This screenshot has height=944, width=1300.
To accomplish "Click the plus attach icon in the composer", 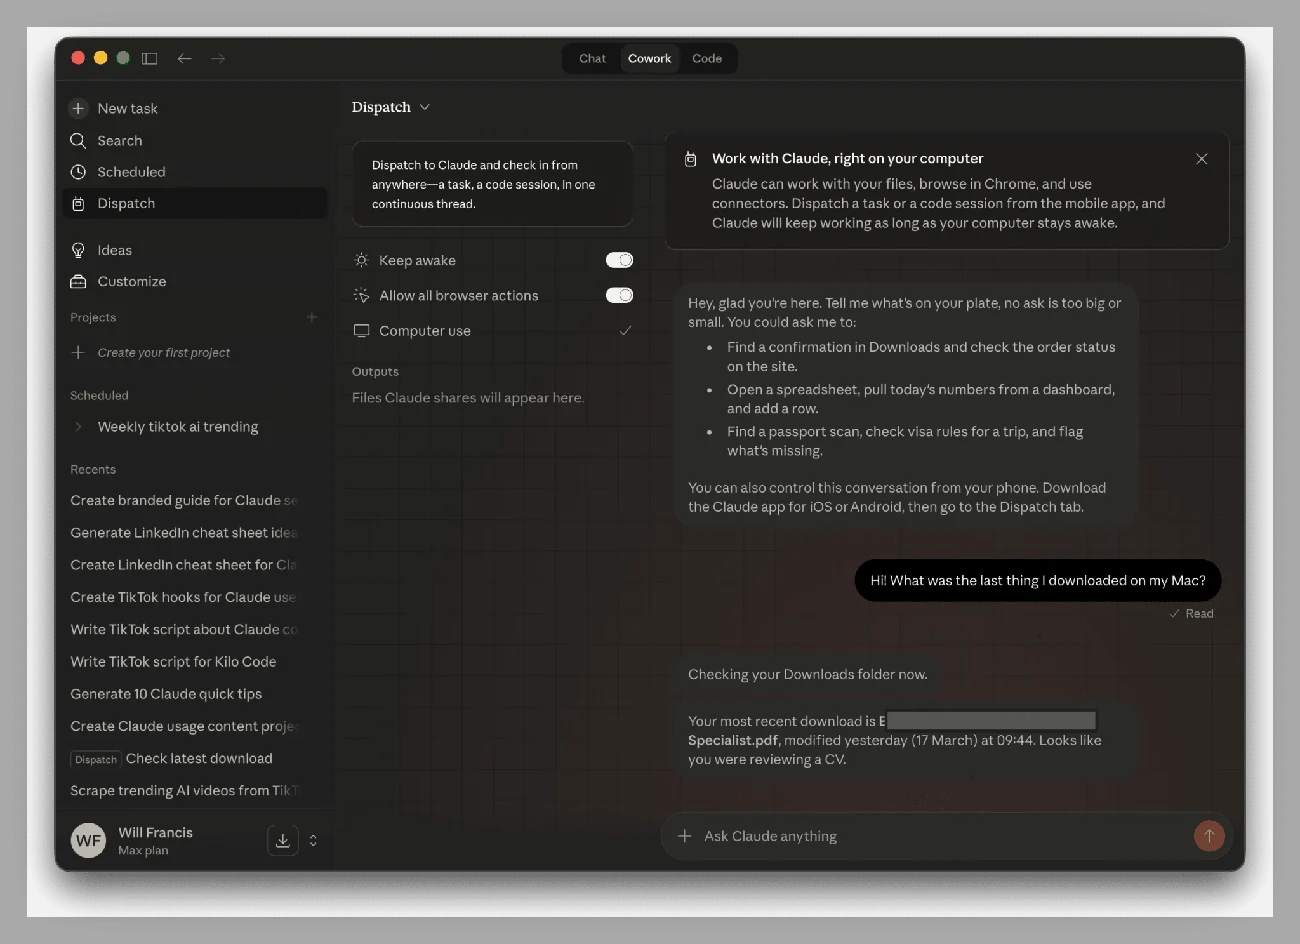I will 685,836.
